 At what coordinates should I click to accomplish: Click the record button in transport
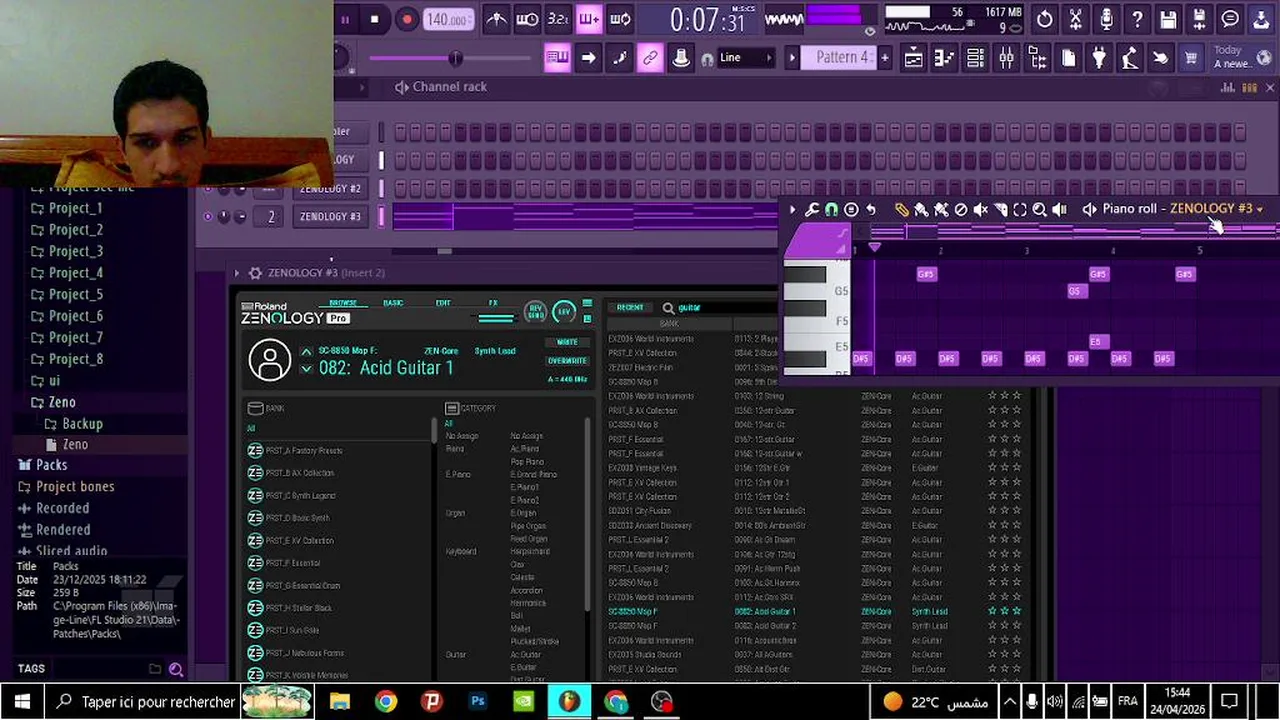[406, 19]
